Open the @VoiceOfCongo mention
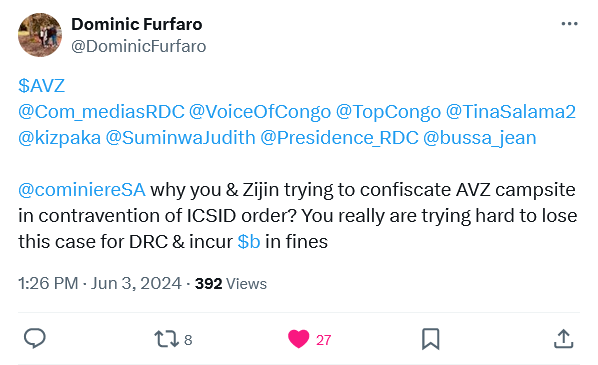 click(x=260, y=112)
